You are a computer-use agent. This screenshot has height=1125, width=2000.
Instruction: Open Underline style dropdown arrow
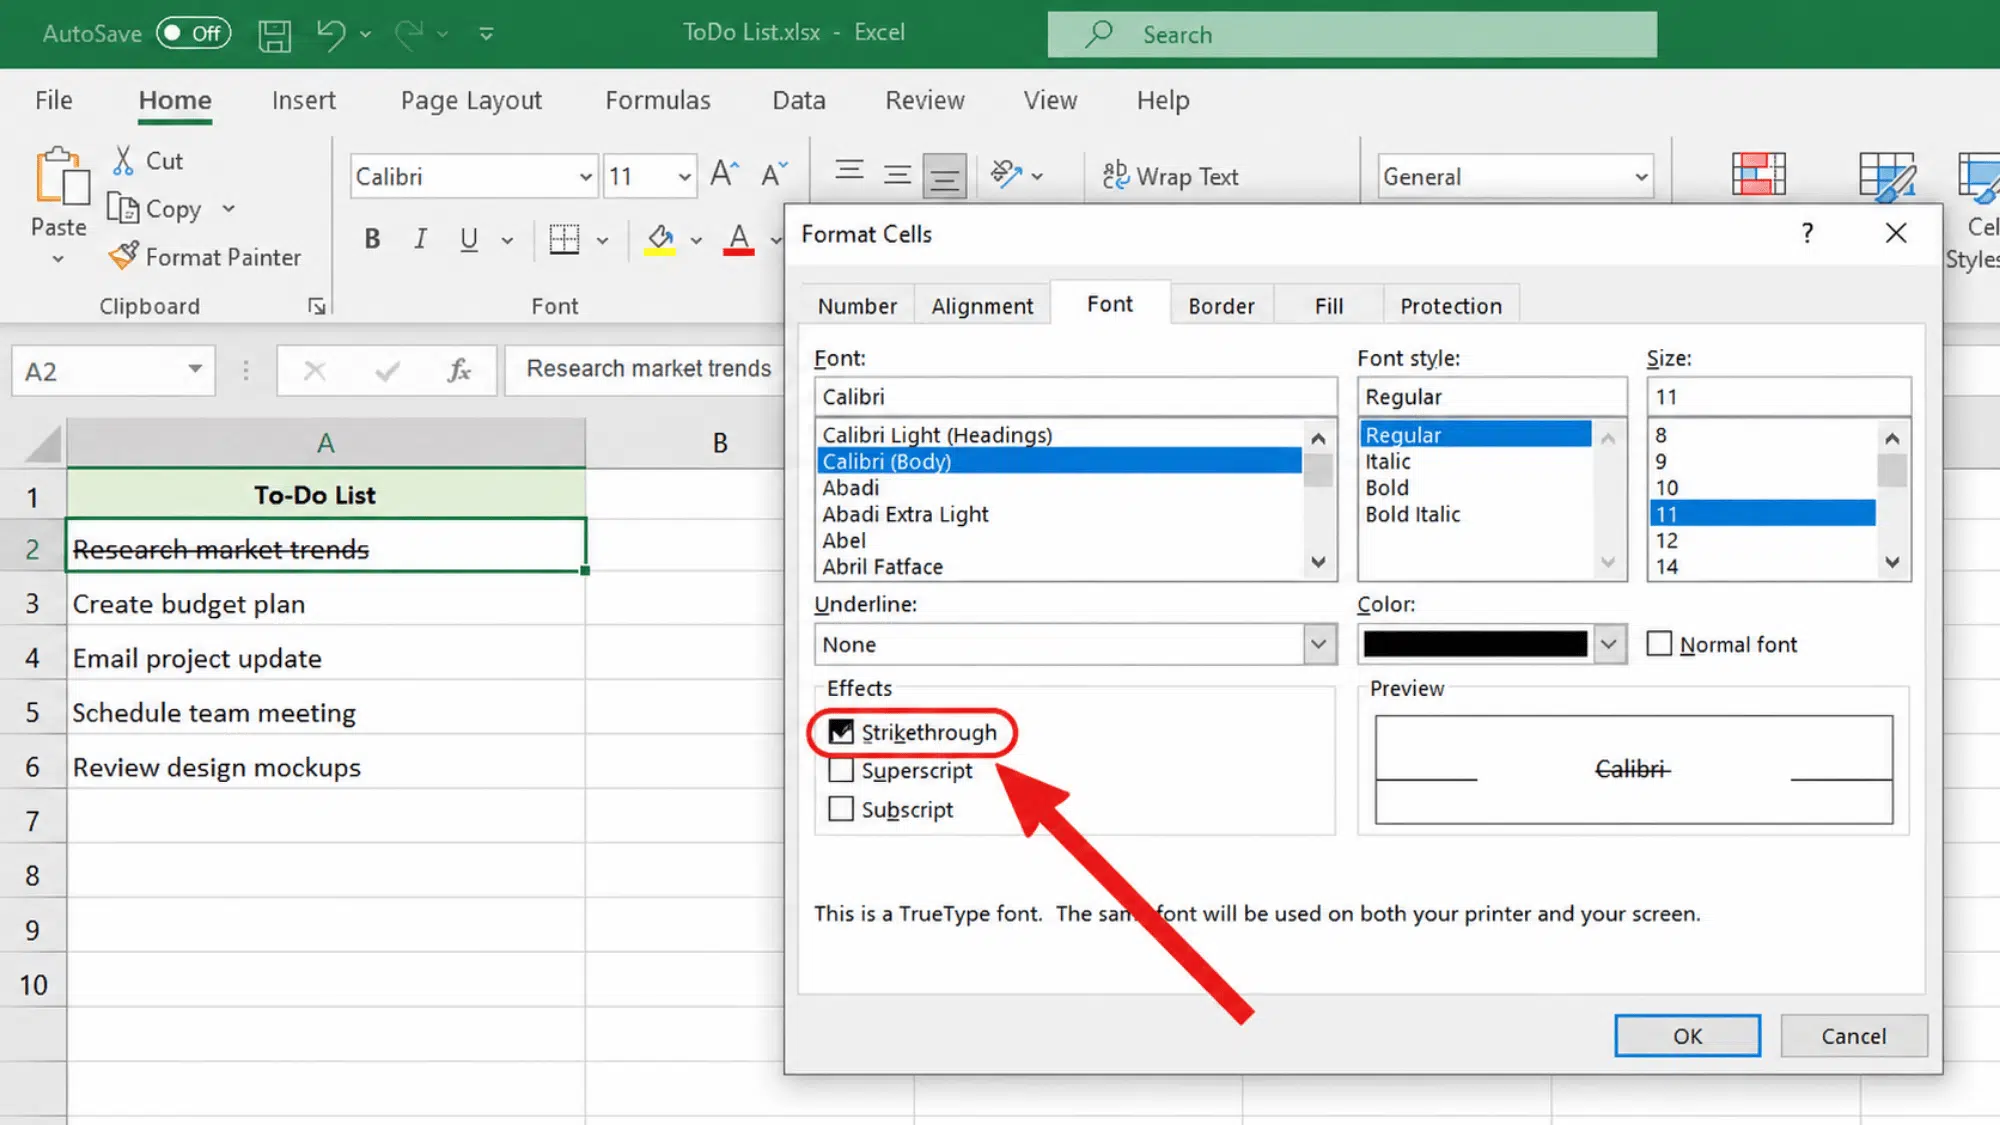(507, 240)
